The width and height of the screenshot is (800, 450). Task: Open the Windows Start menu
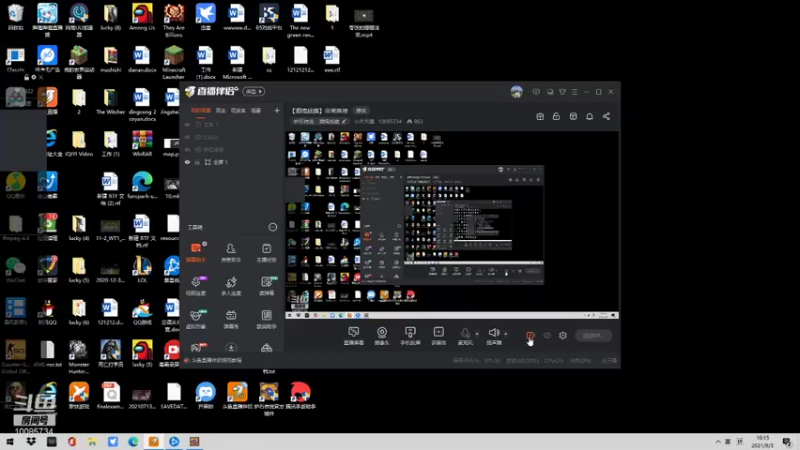[x=10, y=442]
